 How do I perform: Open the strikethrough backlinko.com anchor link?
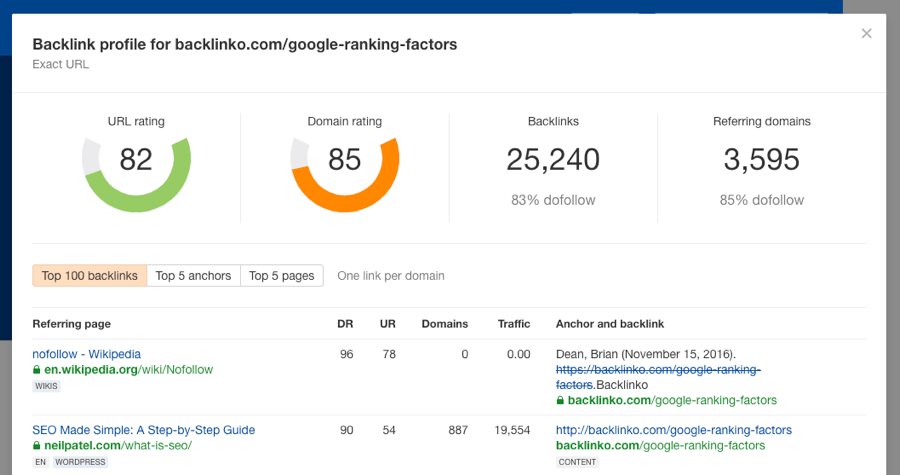coord(658,370)
